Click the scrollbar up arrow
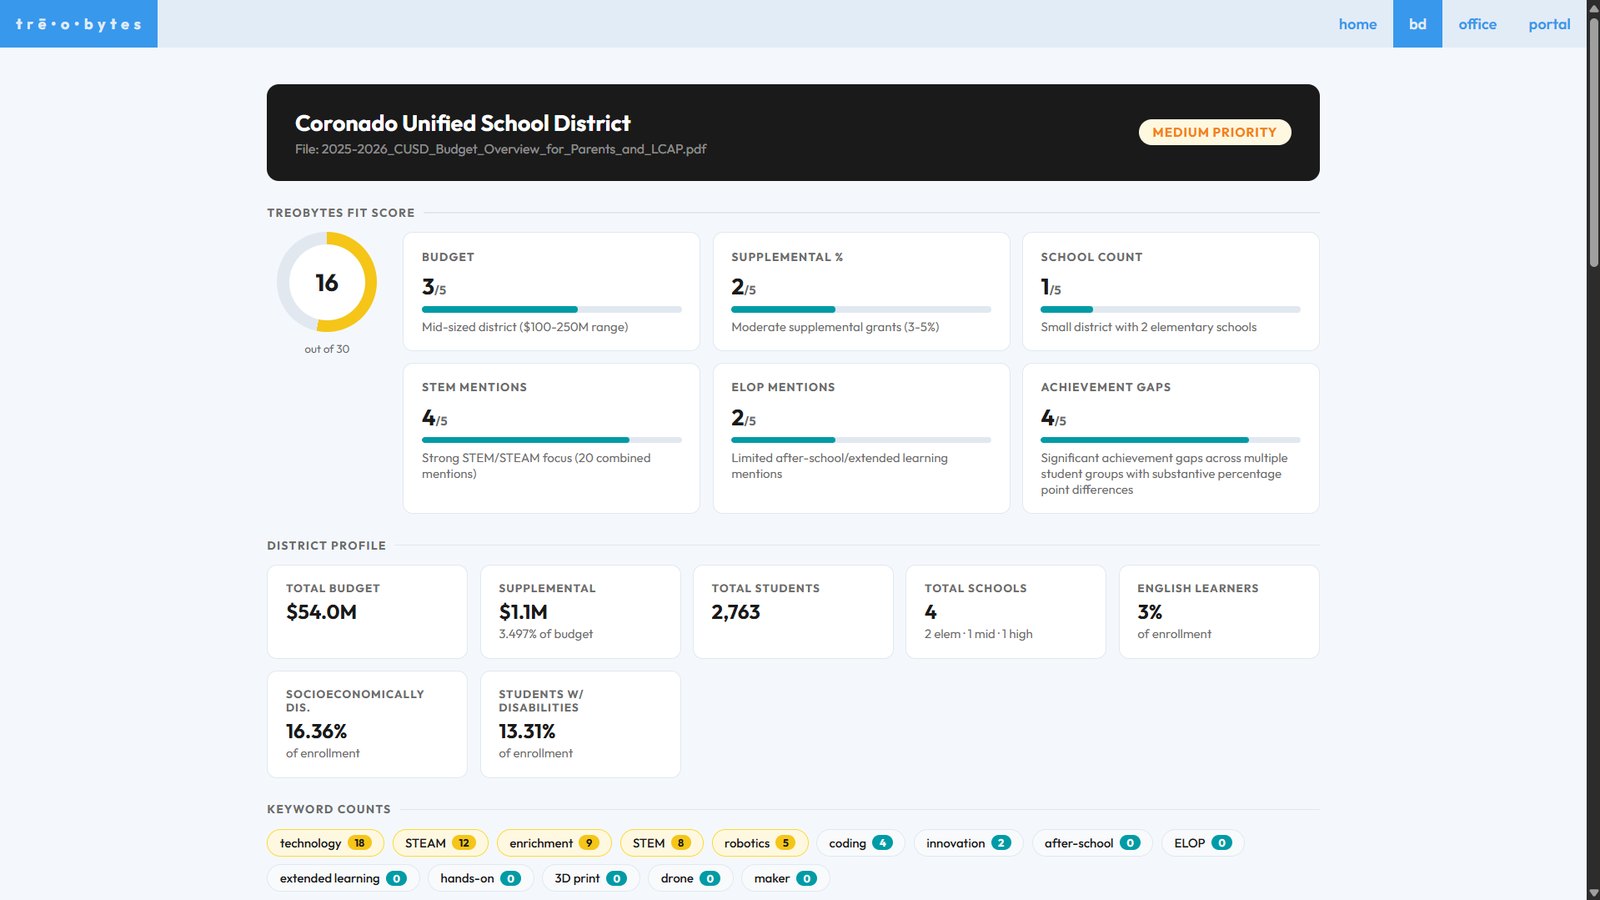The height and width of the screenshot is (900, 1600). point(1593,7)
